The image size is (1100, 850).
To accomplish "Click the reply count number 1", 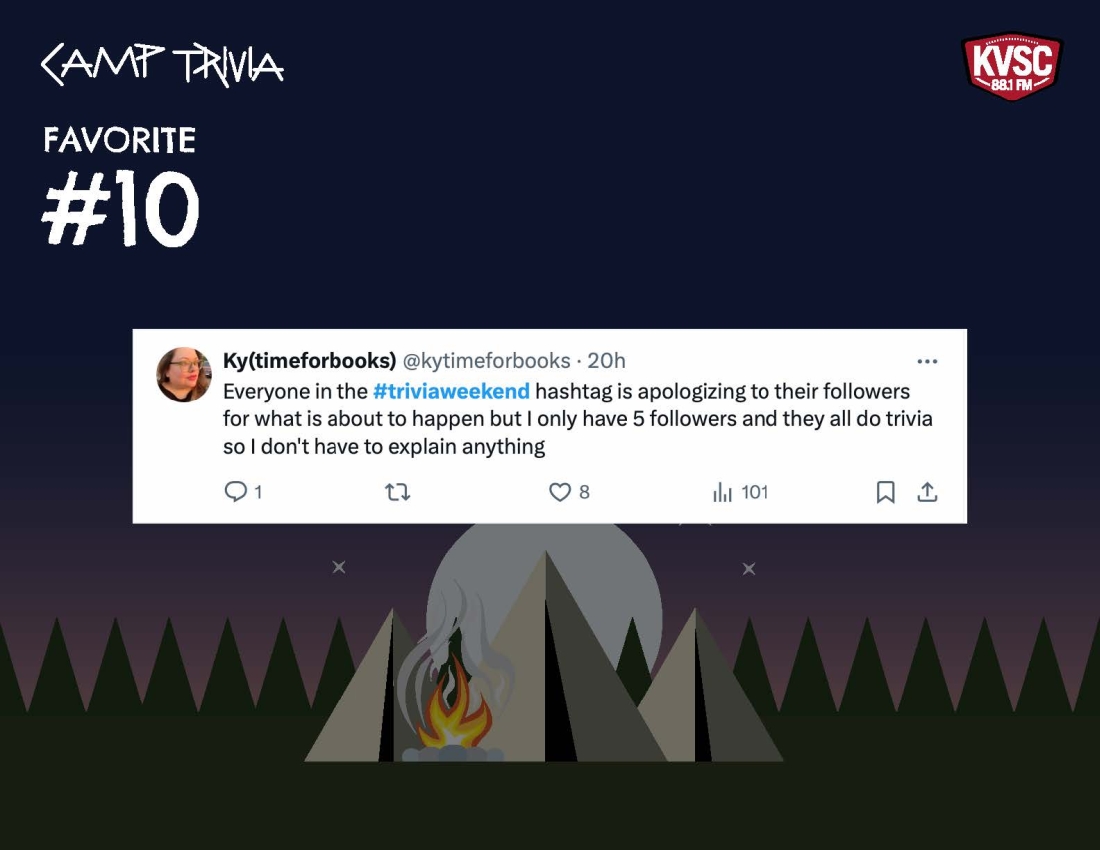I will click(x=258, y=492).
